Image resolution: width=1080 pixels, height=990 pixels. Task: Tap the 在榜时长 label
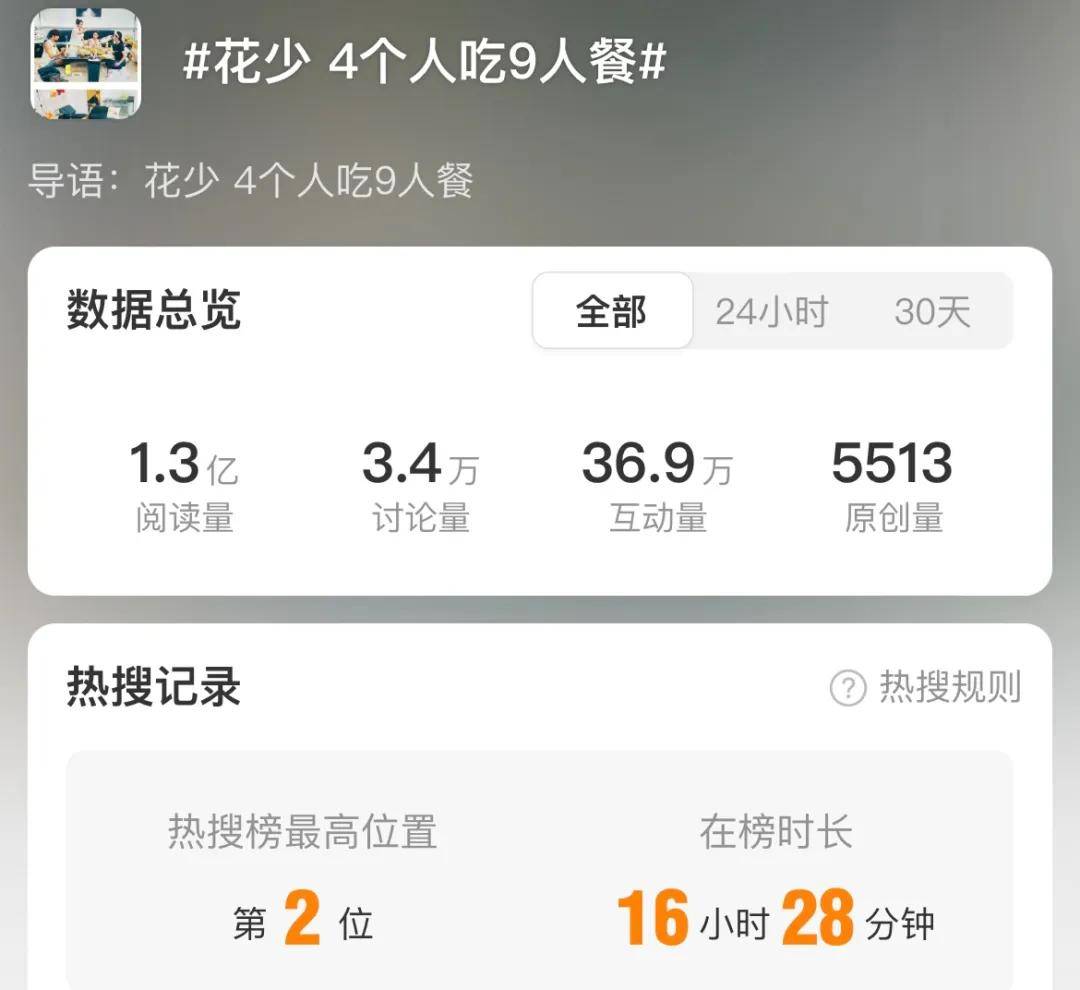[x=776, y=832]
